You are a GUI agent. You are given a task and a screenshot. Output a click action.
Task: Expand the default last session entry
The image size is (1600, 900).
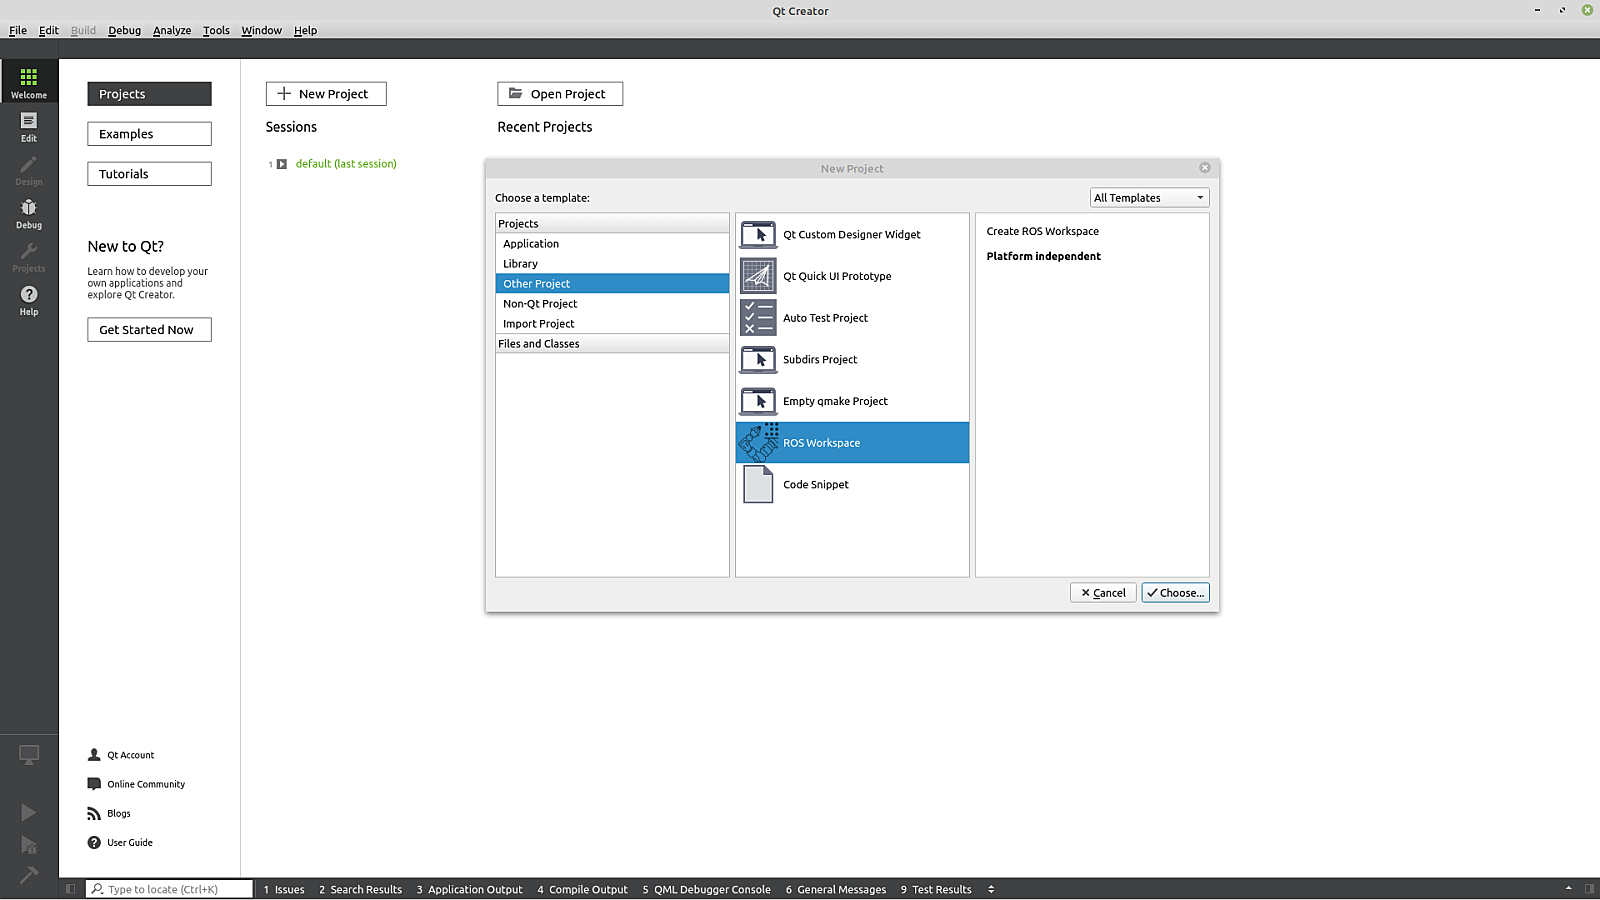[282, 164]
